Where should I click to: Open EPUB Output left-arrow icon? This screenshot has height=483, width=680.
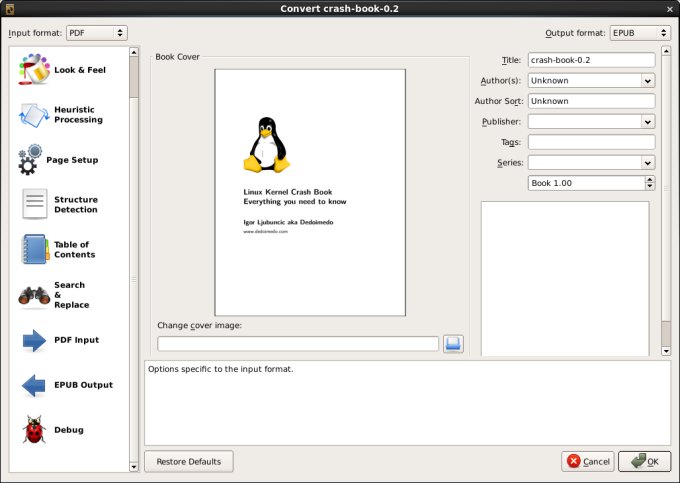pos(34,385)
